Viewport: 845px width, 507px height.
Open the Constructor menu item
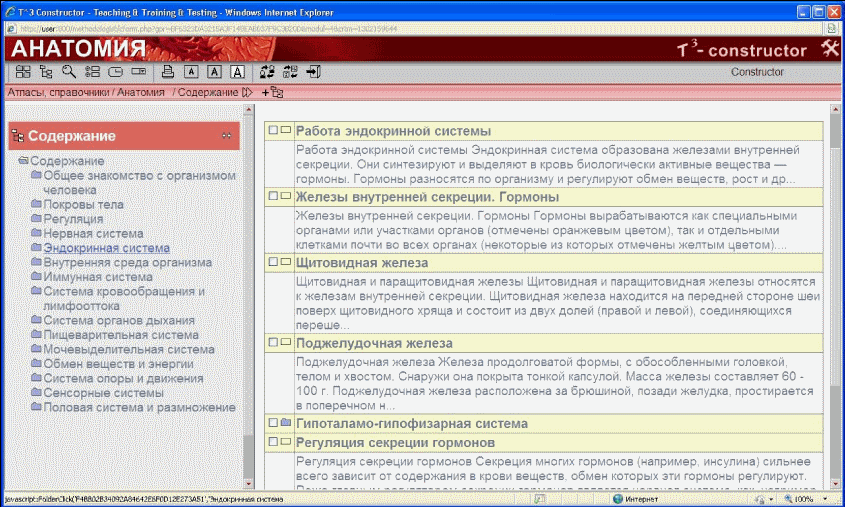pyautogui.click(x=757, y=72)
